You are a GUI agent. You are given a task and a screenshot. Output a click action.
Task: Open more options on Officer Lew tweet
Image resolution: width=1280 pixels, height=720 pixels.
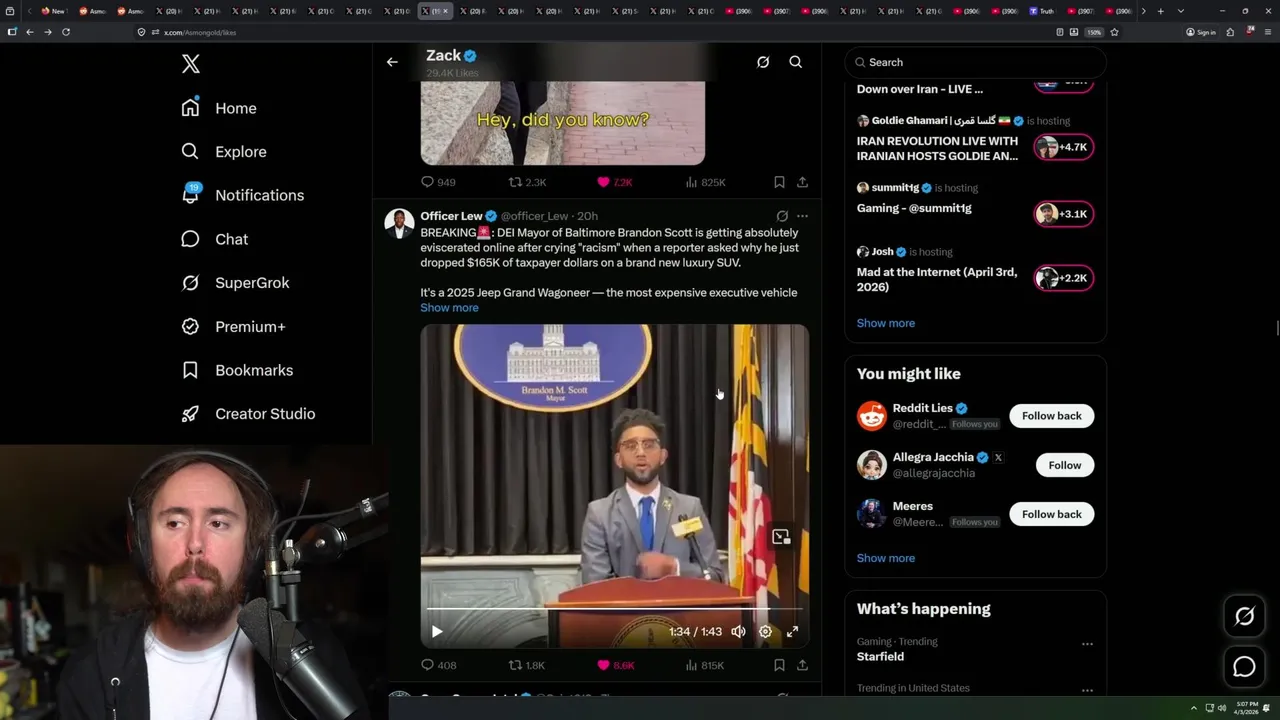(x=802, y=216)
